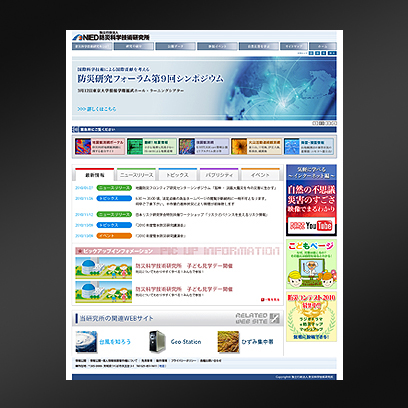Click the green earthquake information banner

click(152, 147)
